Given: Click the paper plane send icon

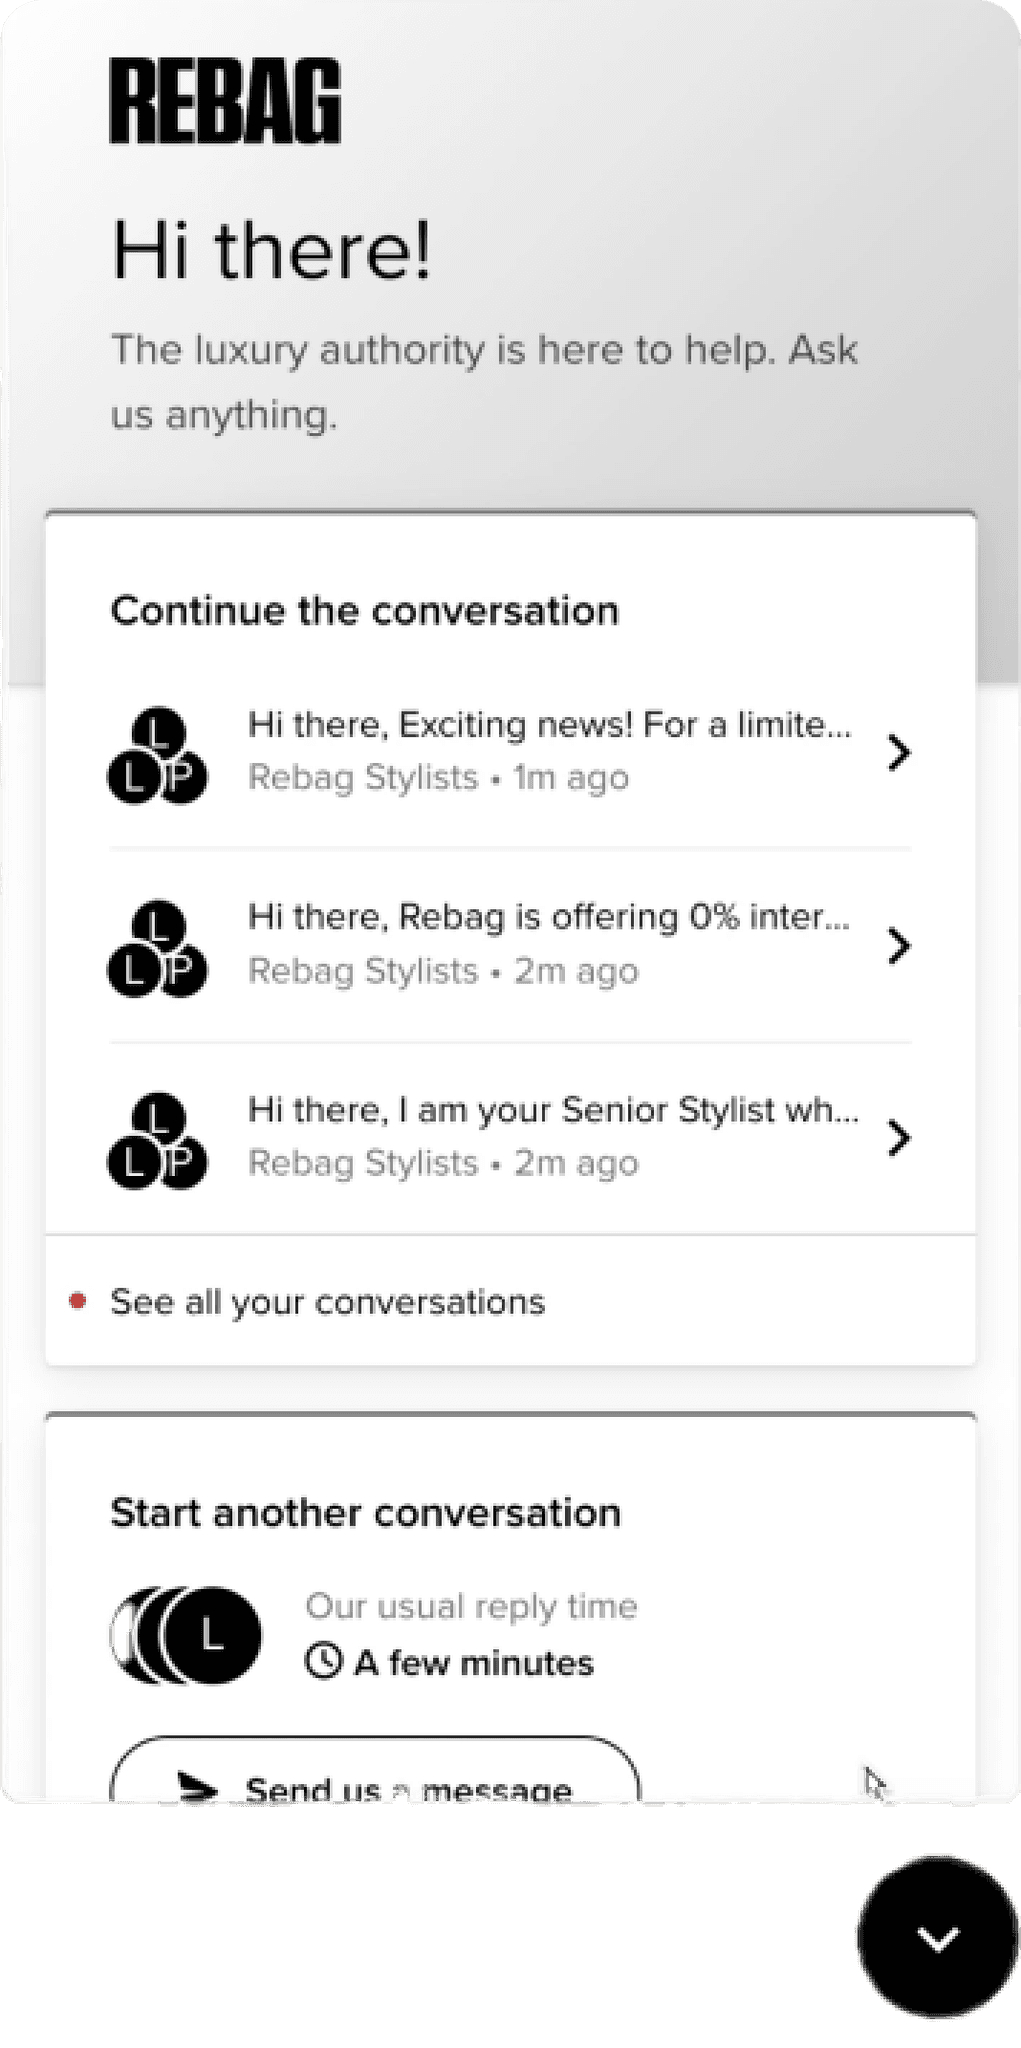Looking at the screenshot, I should pos(196,1788).
